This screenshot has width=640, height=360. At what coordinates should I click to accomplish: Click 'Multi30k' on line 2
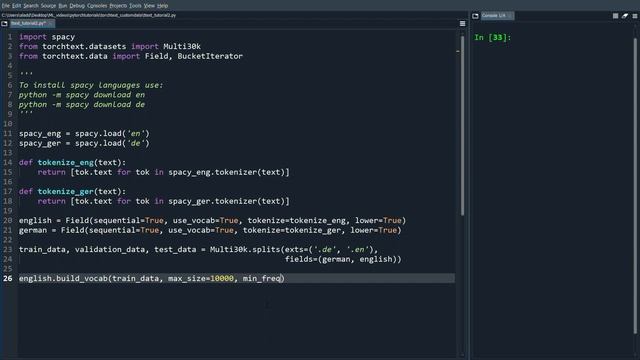coord(182,47)
